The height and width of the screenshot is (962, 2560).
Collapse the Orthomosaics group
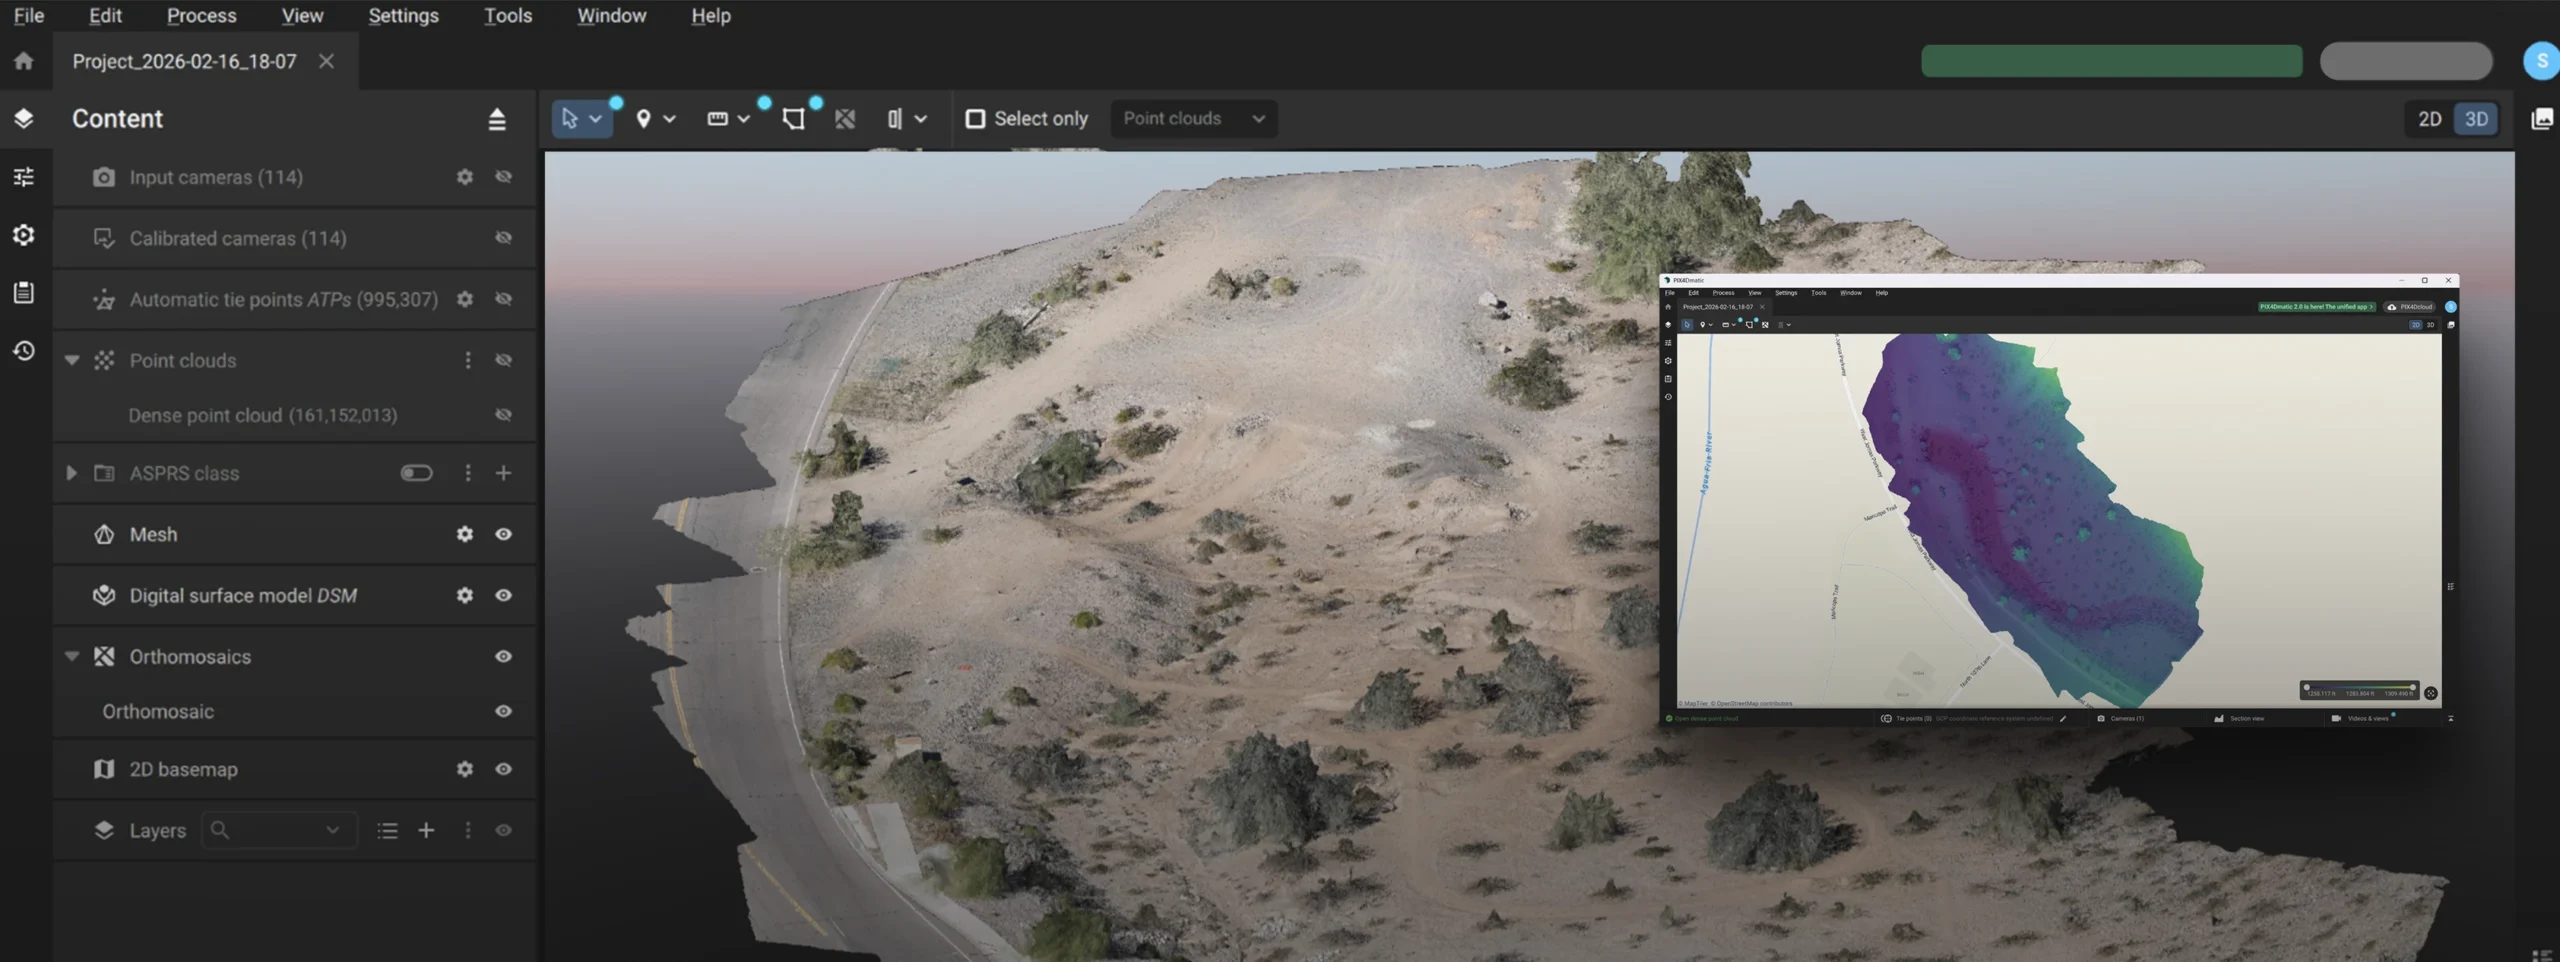(x=71, y=657)
